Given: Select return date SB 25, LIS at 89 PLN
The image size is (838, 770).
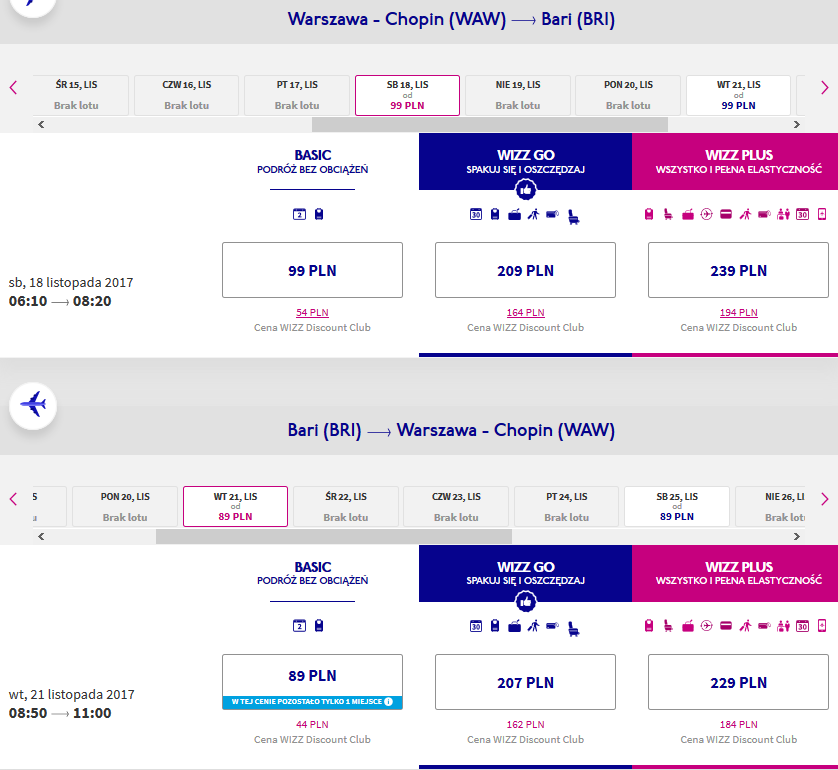Looking at the screenshot, I should 677,507.
